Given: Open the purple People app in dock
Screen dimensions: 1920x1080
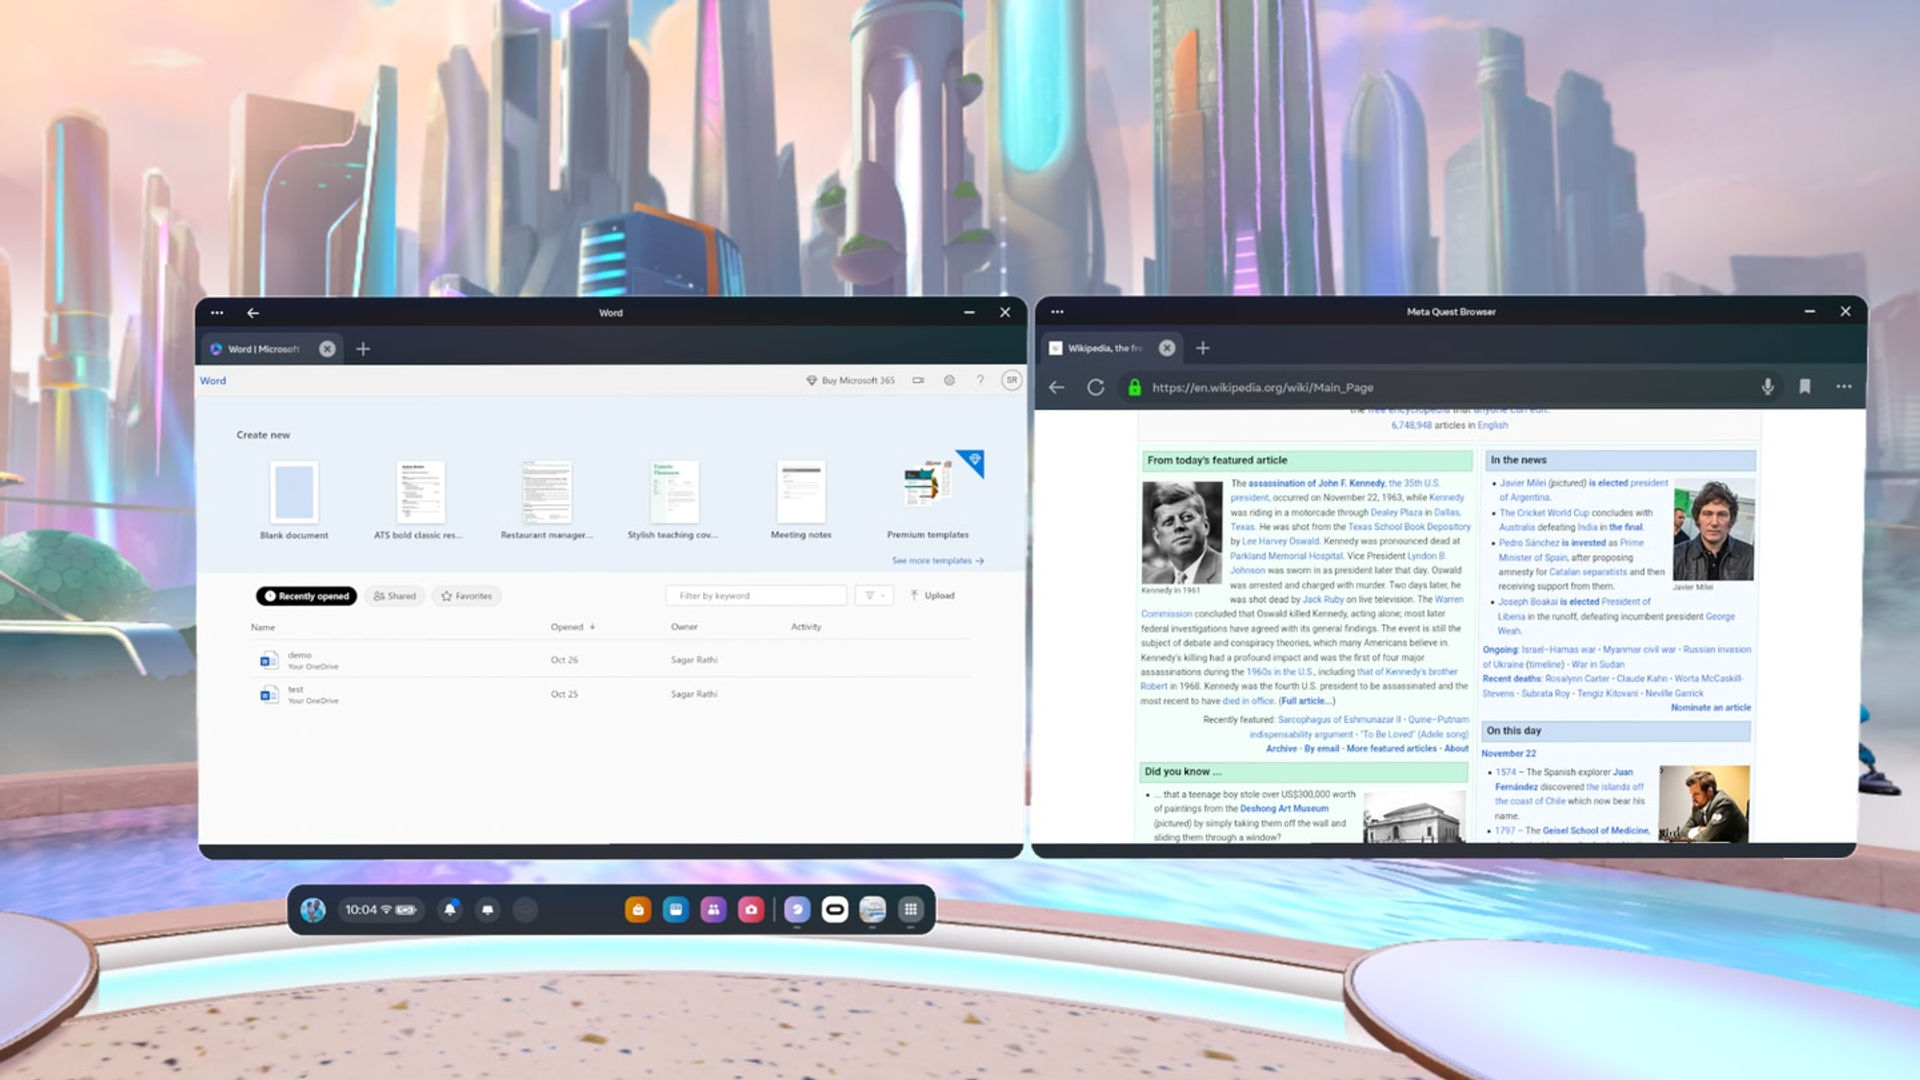Looking at the screenshot, I should pos(713,910).
